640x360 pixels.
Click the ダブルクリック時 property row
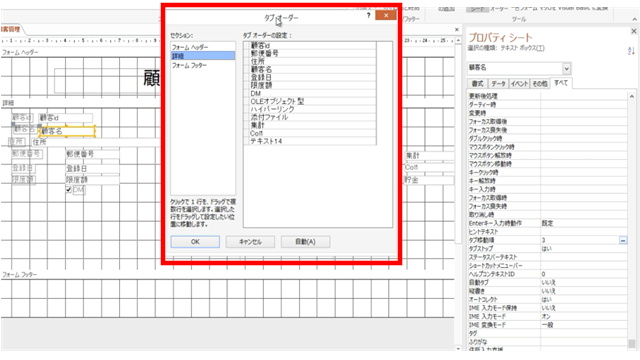(x=547, y=138)
